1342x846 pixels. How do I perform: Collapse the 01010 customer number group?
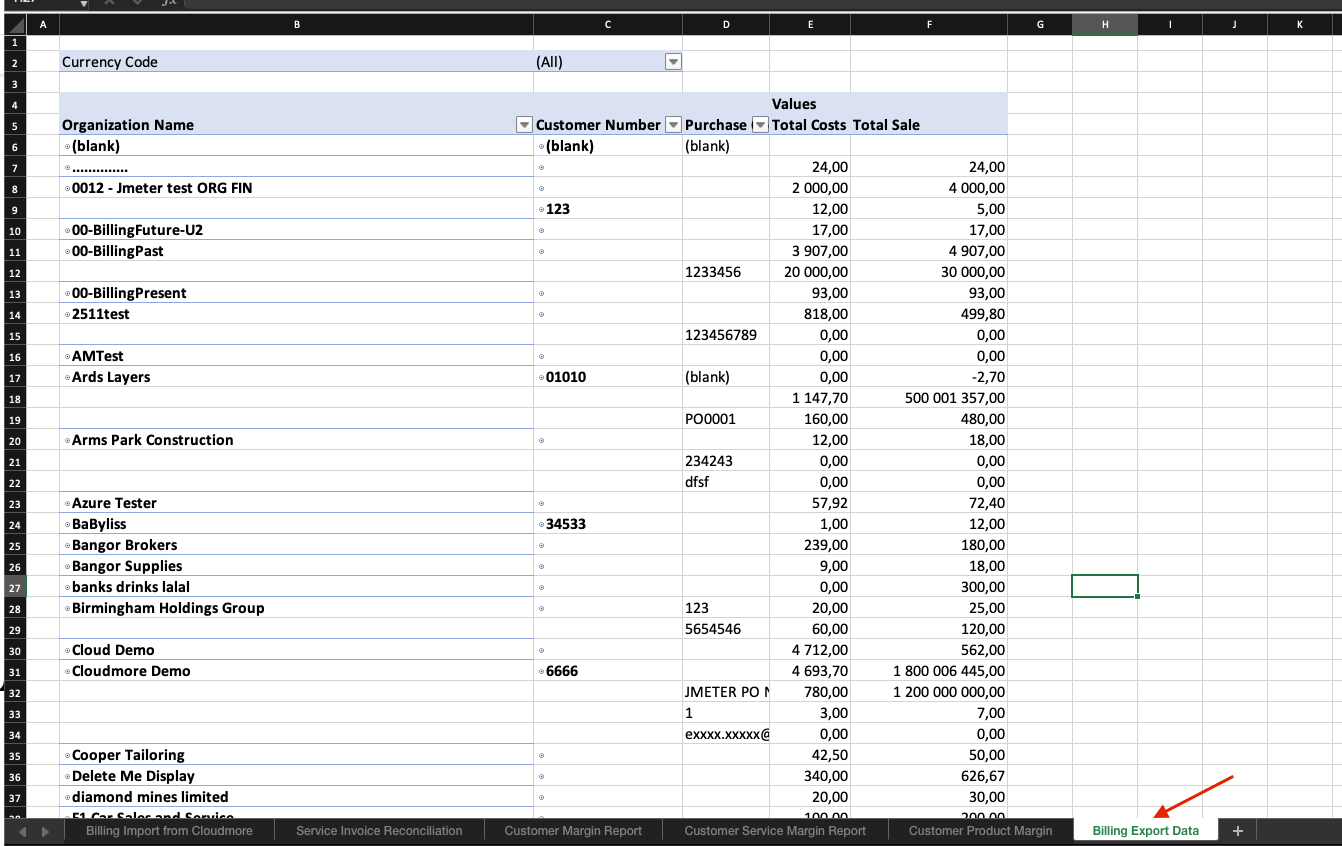pos(541,378)
